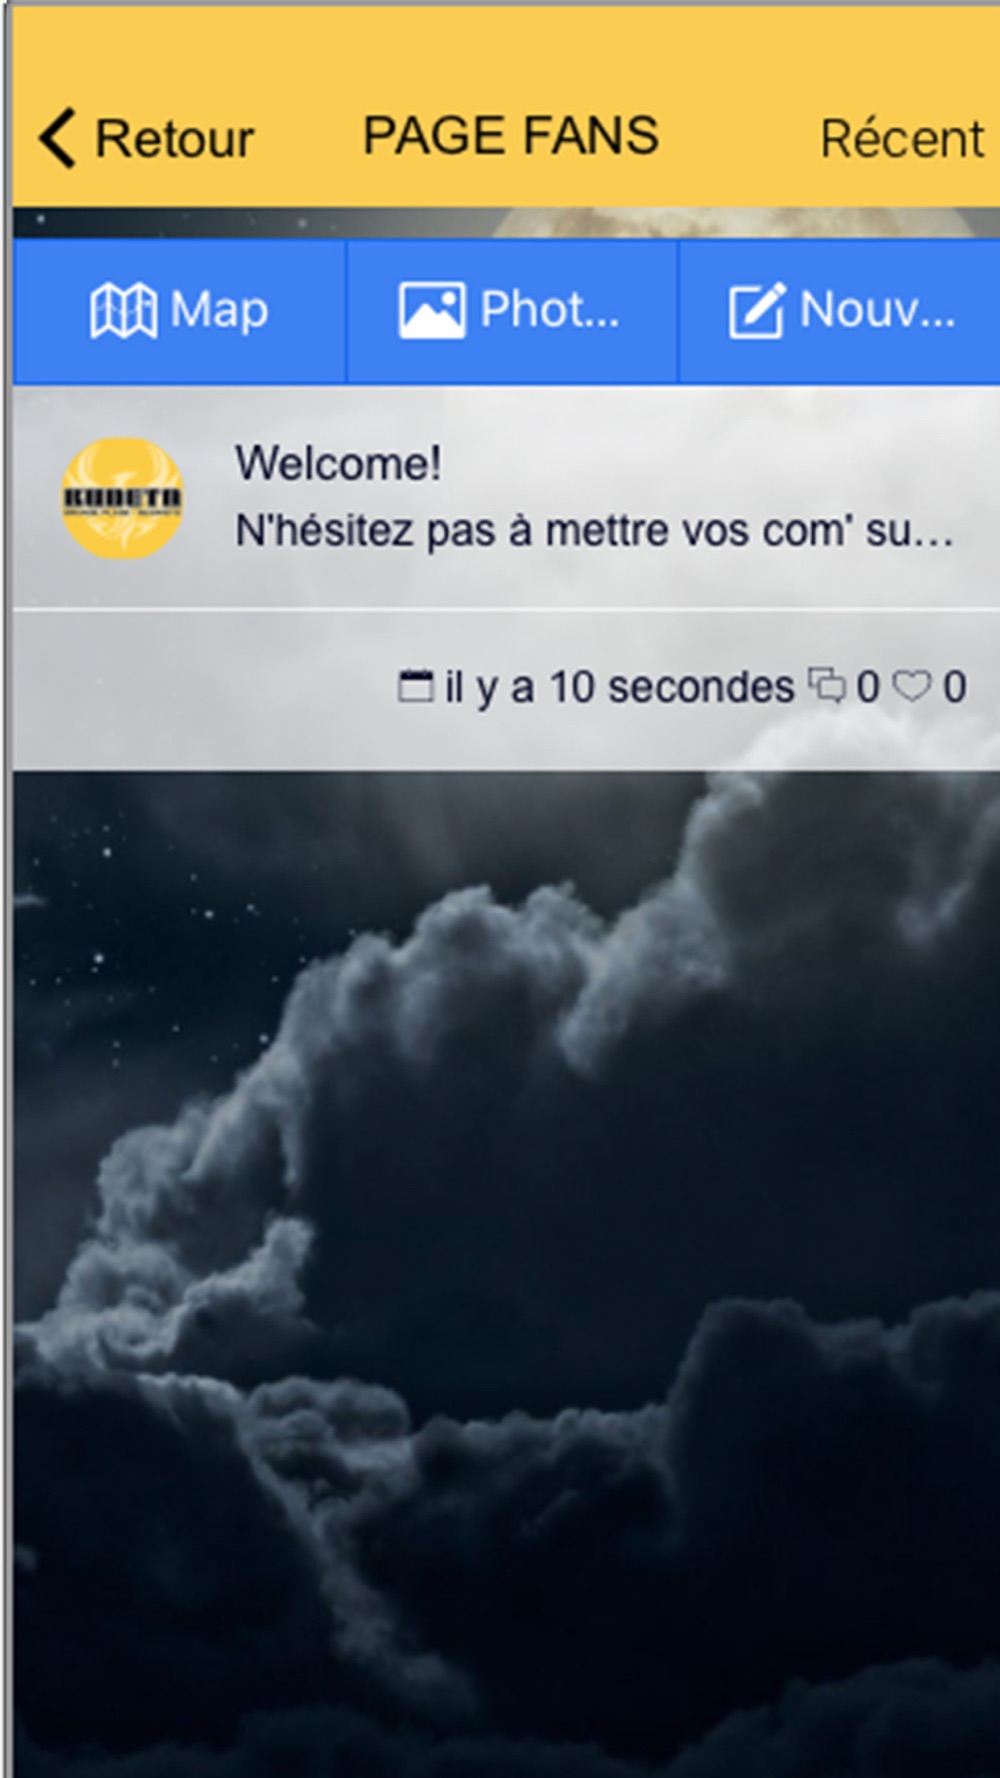1000x1778 pixels.
Task: Click the likes count zero
Action: 954,687
